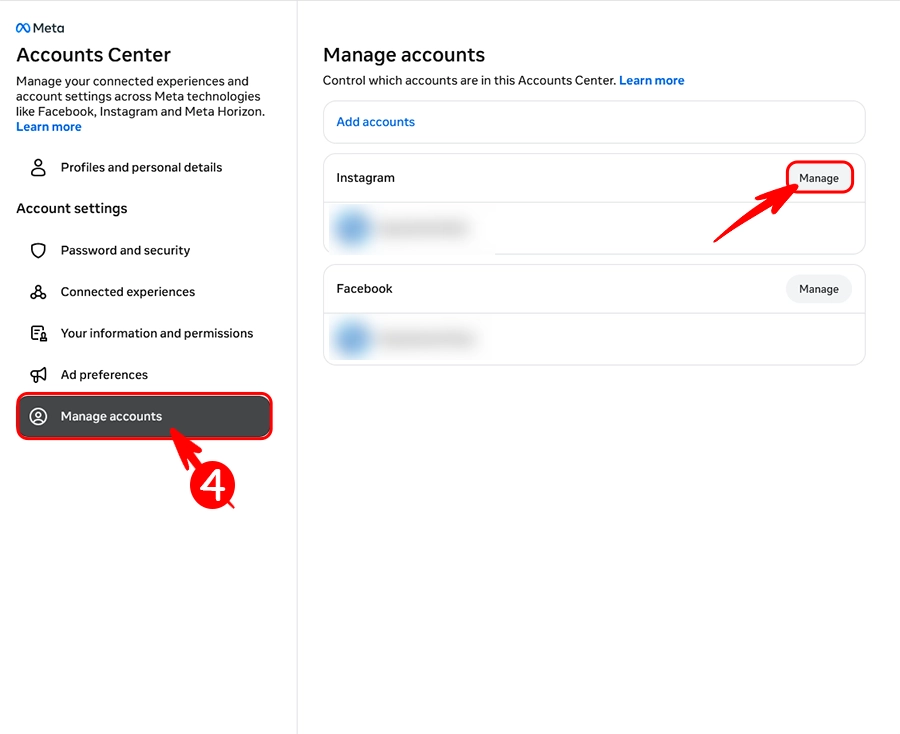Click the Your information and permissions document icon
This screenshot has height=734, width=900.
[39, 334]
